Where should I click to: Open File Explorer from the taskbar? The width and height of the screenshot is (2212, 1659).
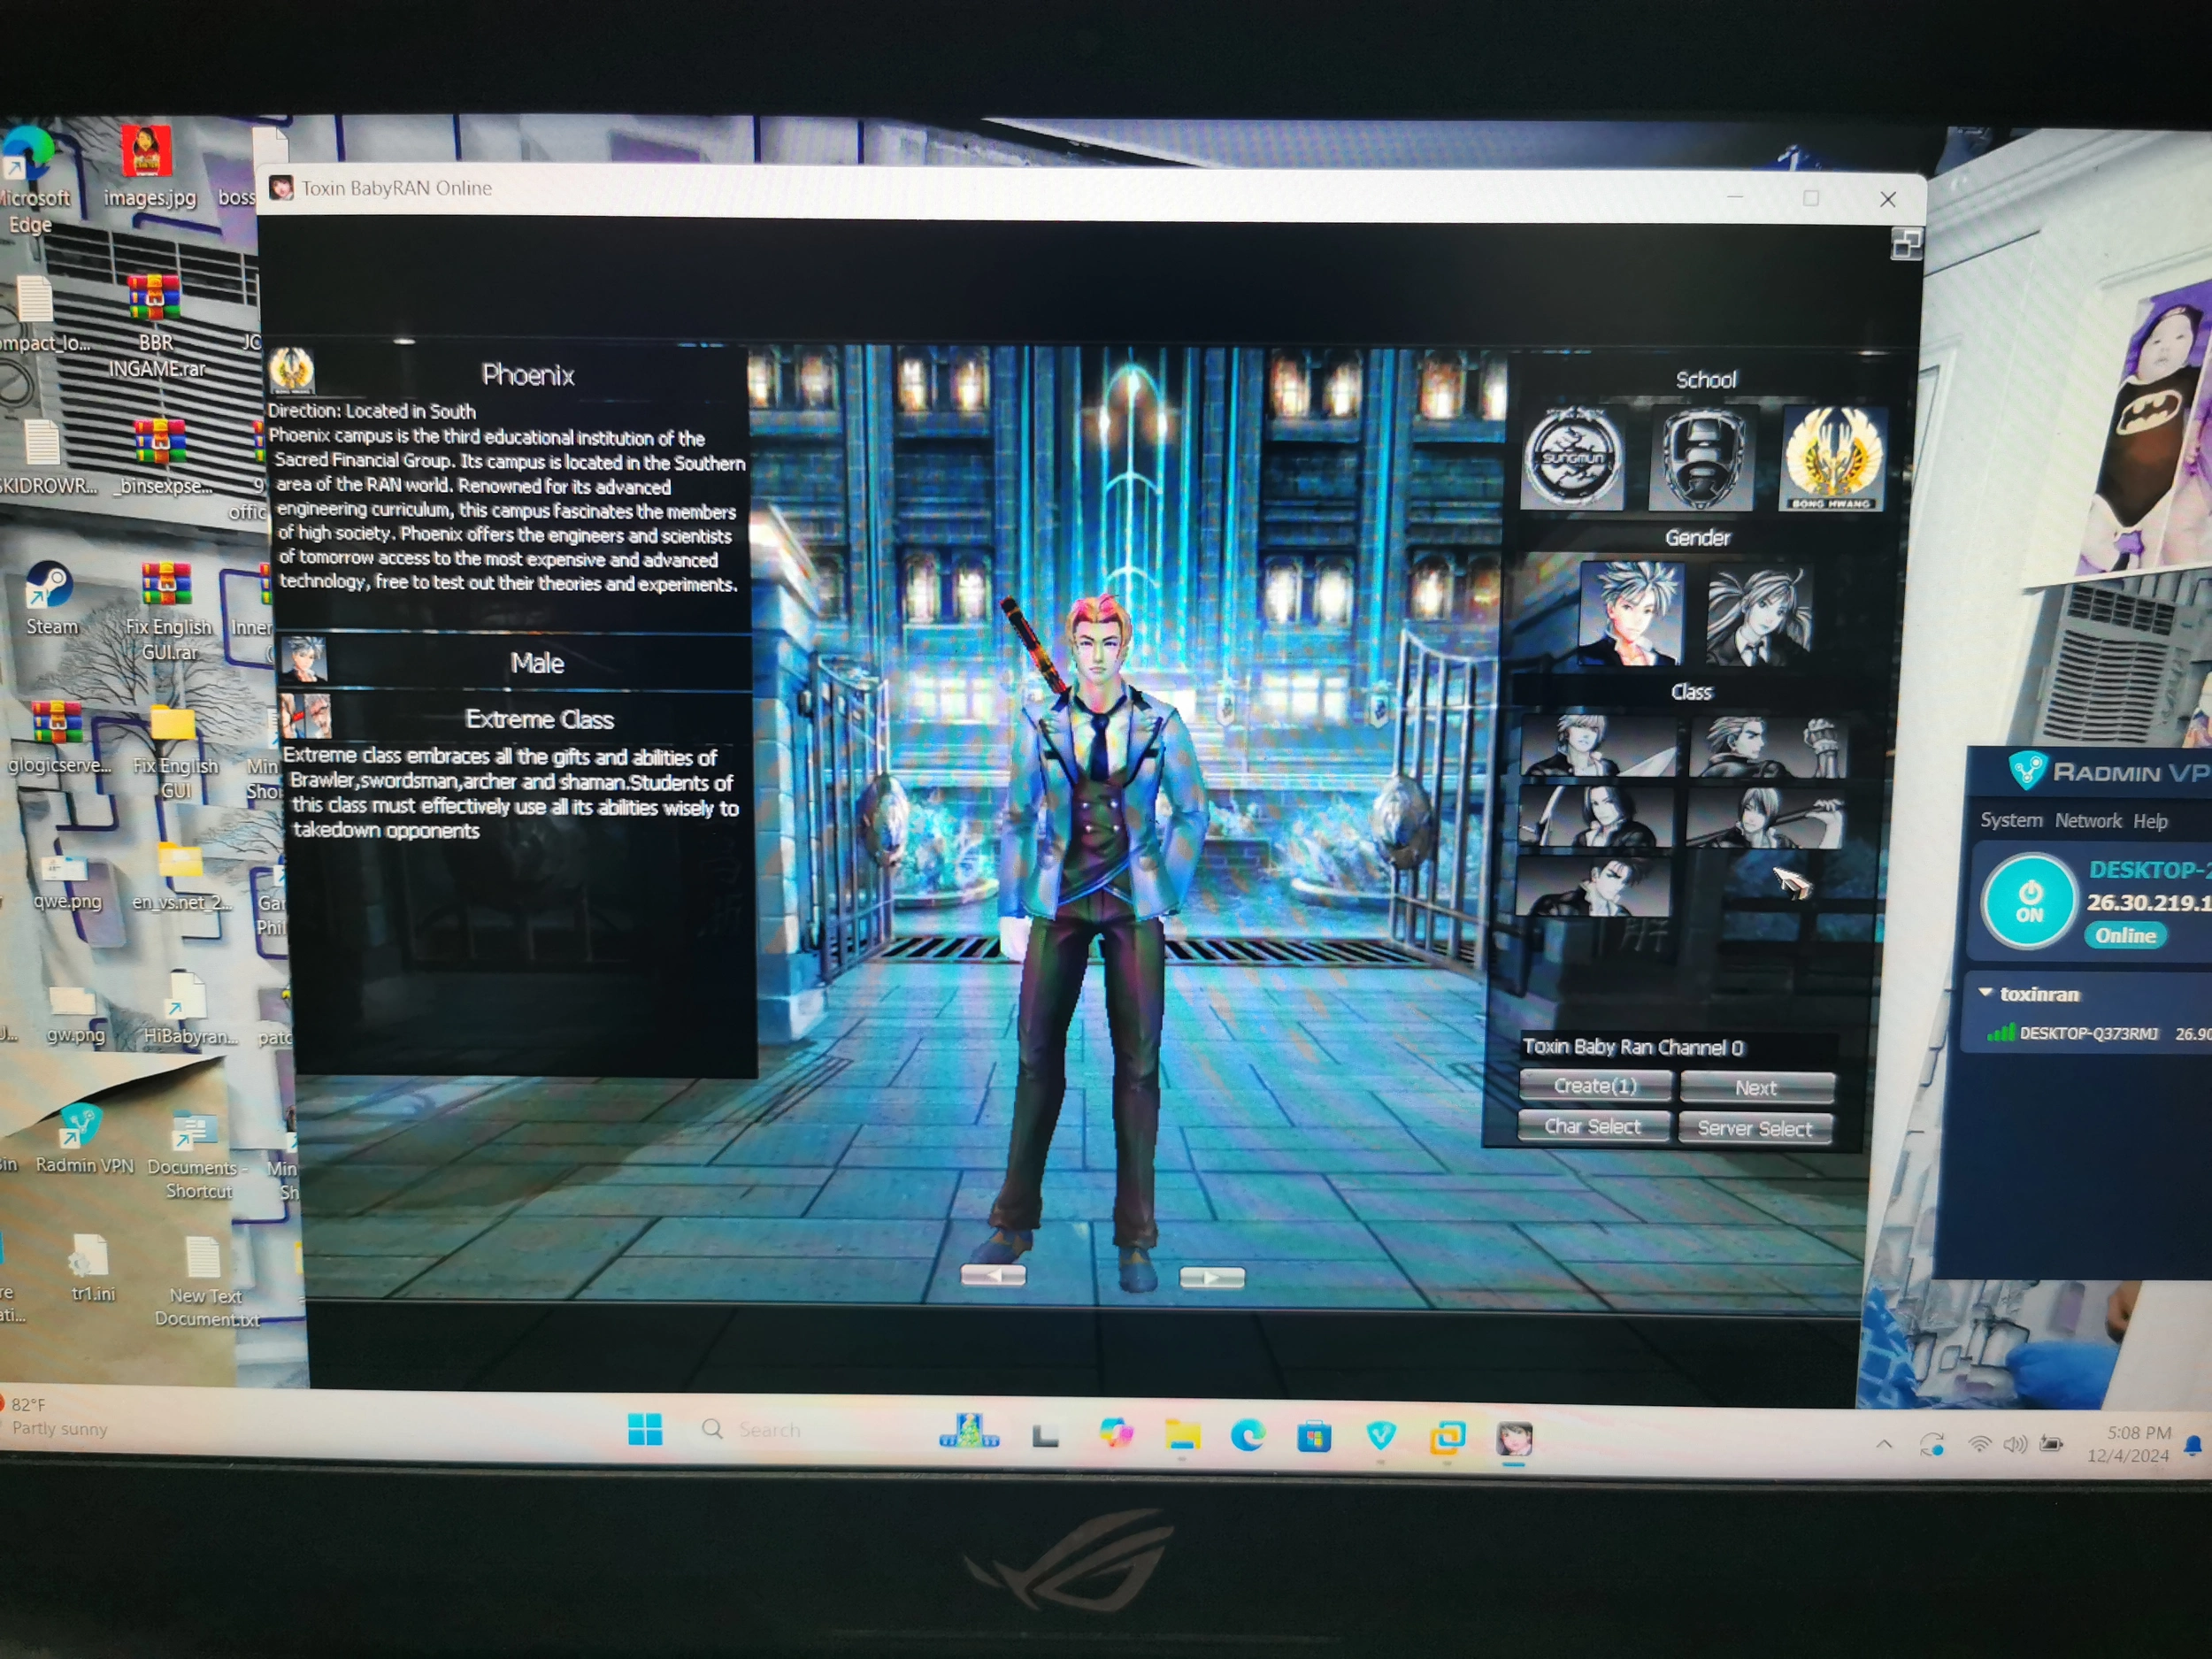pyautogui.click(x=1182, y=1436)
